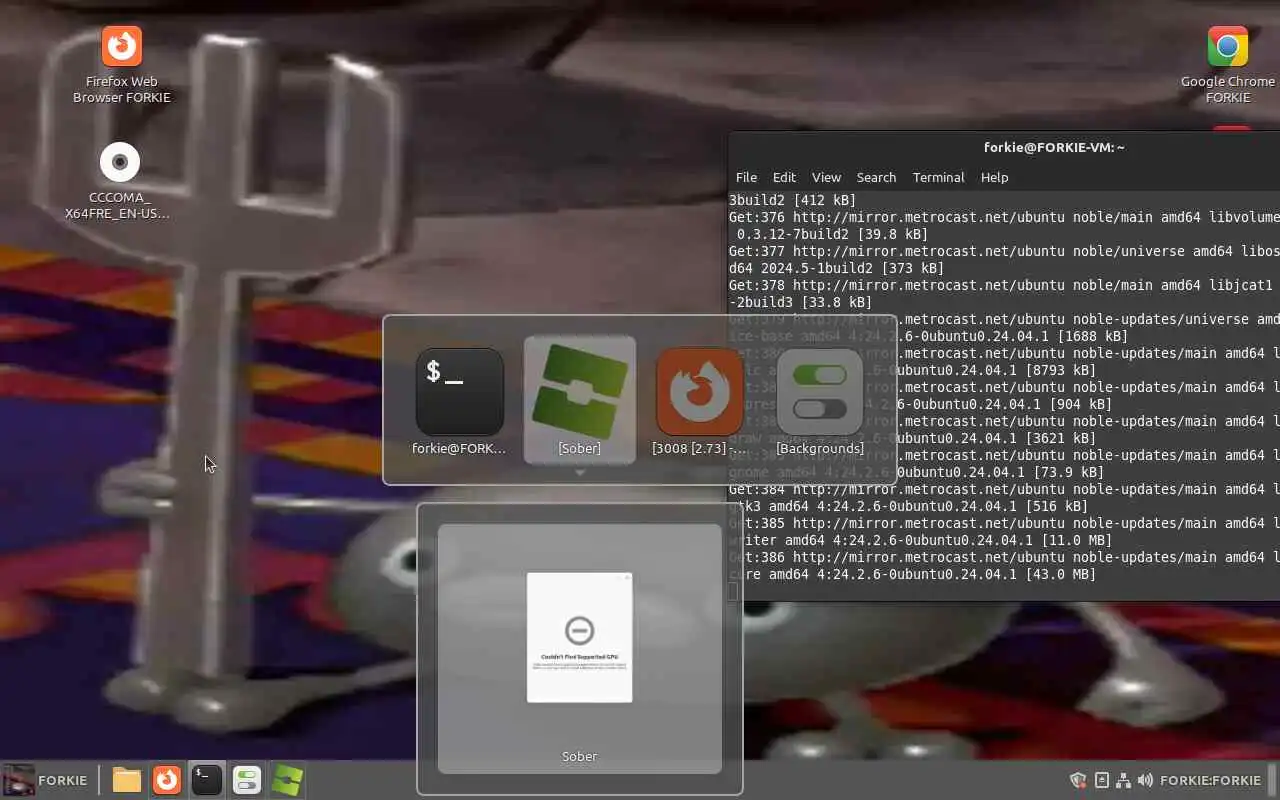The height and width of the screenshot is (800, 1280).
Task: Launch the file manager from the taskbar
Action: [x=127, y=780]
